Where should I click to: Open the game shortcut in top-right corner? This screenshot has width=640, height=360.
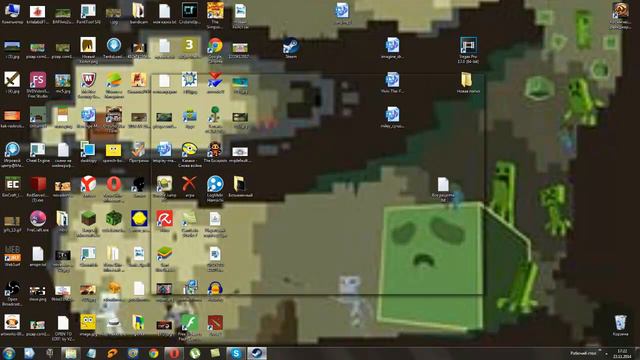pyautogui.click(x=620, y=11)
